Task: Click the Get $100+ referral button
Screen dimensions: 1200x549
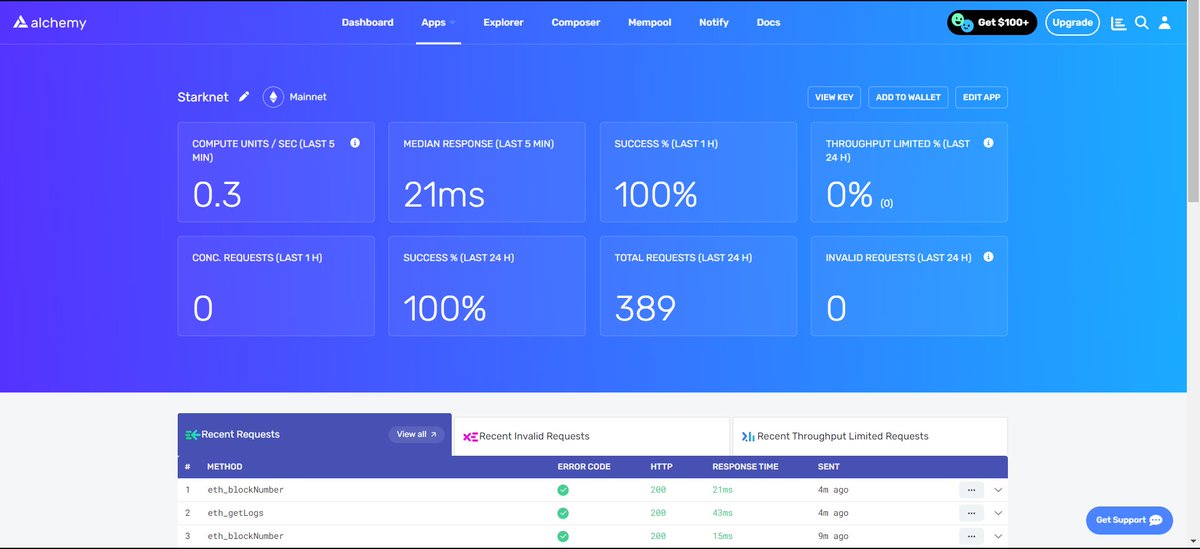Action: (x=992, y=22)
